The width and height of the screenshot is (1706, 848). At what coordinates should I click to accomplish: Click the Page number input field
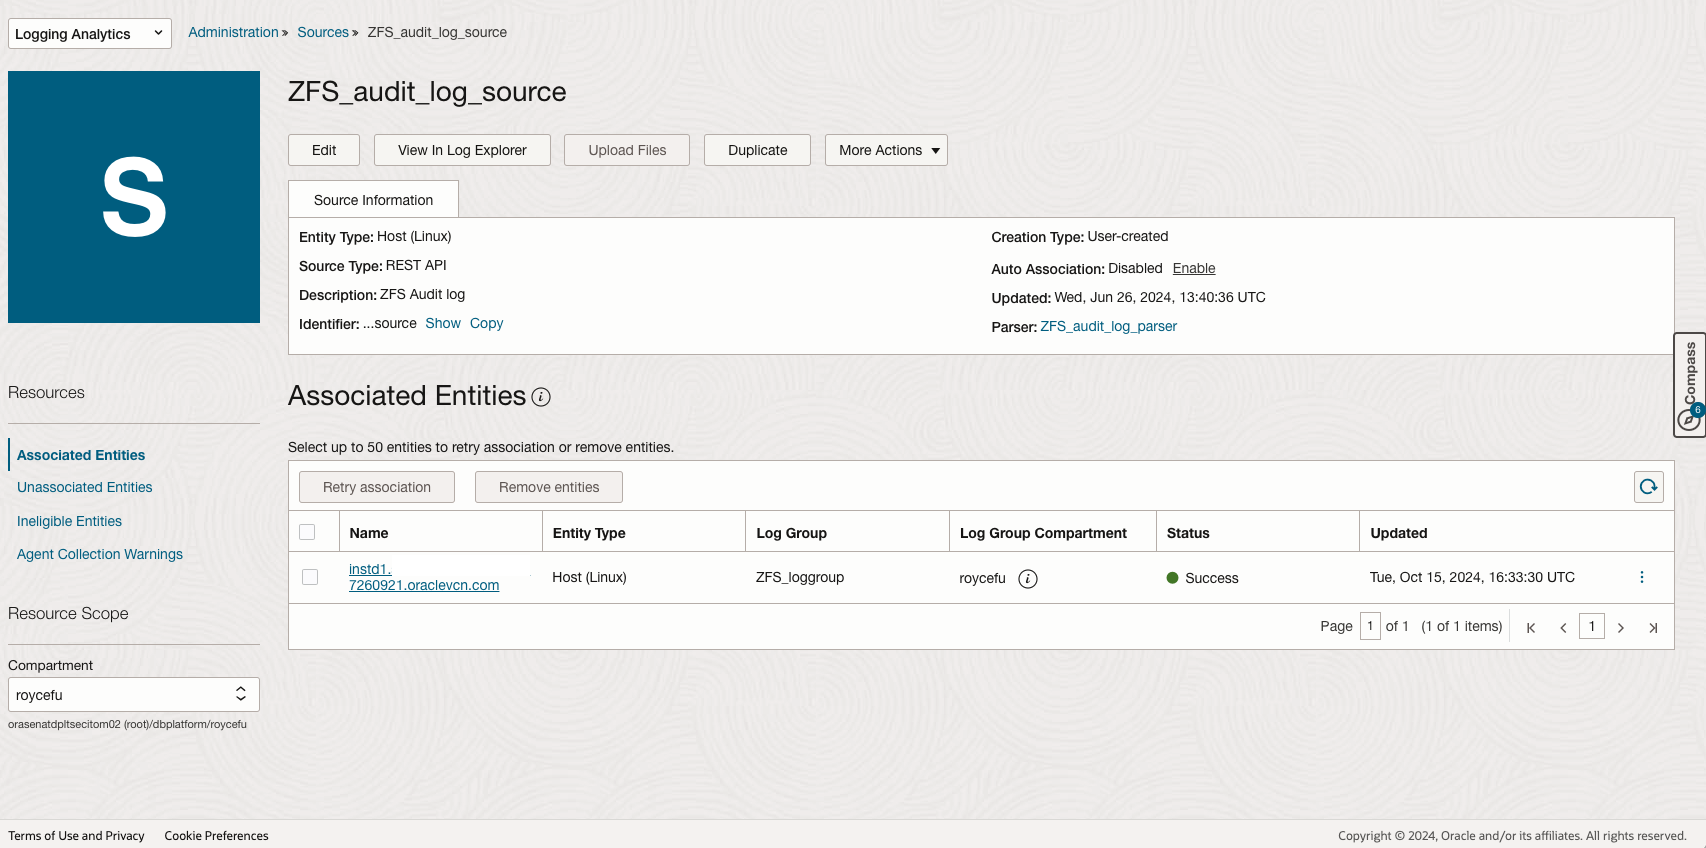[1370, 626]
